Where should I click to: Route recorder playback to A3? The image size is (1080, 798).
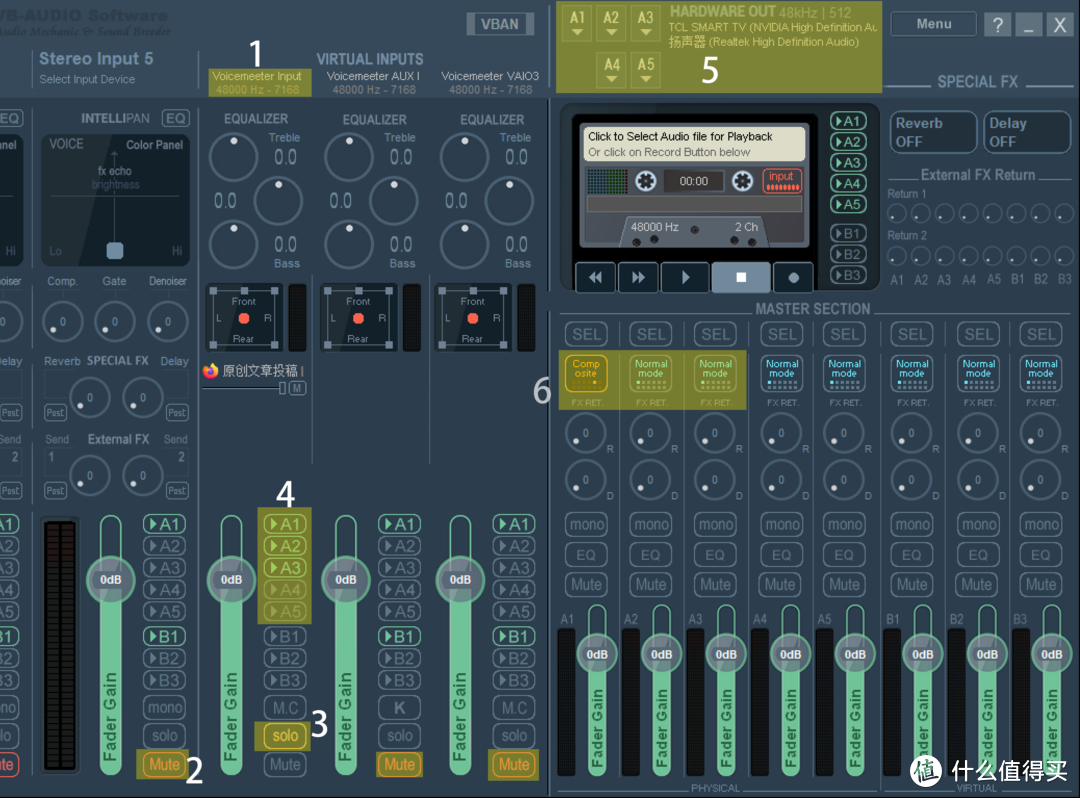(x=848, y=162)
